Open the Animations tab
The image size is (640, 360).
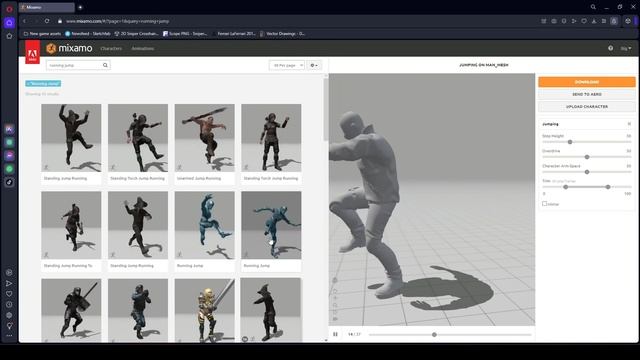pos(142,49)
